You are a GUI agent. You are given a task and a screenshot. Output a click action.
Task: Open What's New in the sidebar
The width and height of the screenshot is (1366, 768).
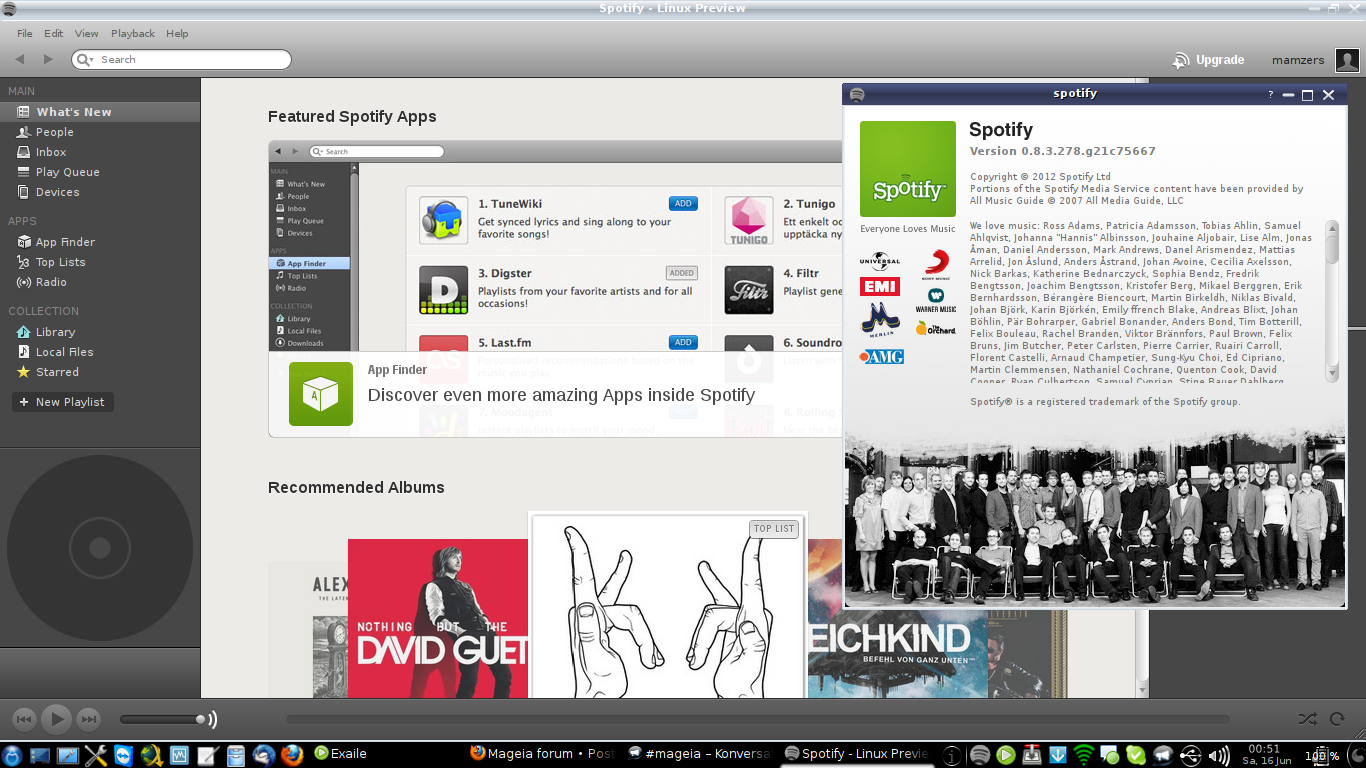click(100, 112)
